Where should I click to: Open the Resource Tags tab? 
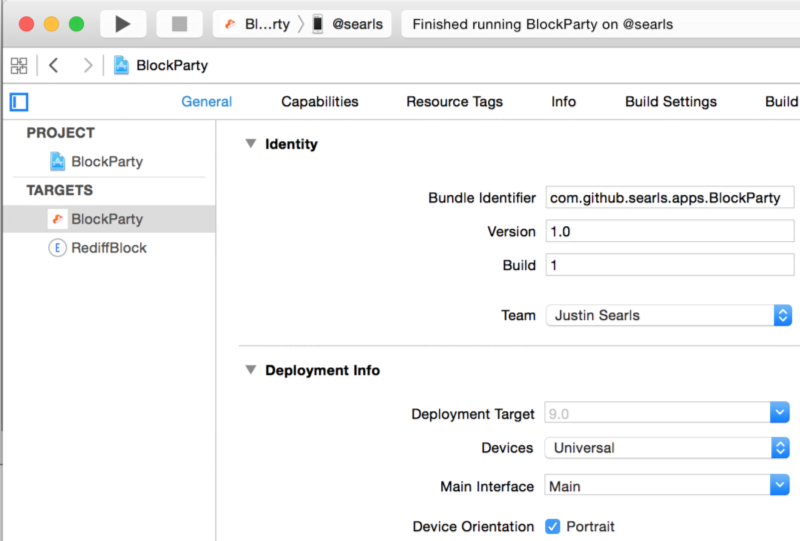[455, 102]
